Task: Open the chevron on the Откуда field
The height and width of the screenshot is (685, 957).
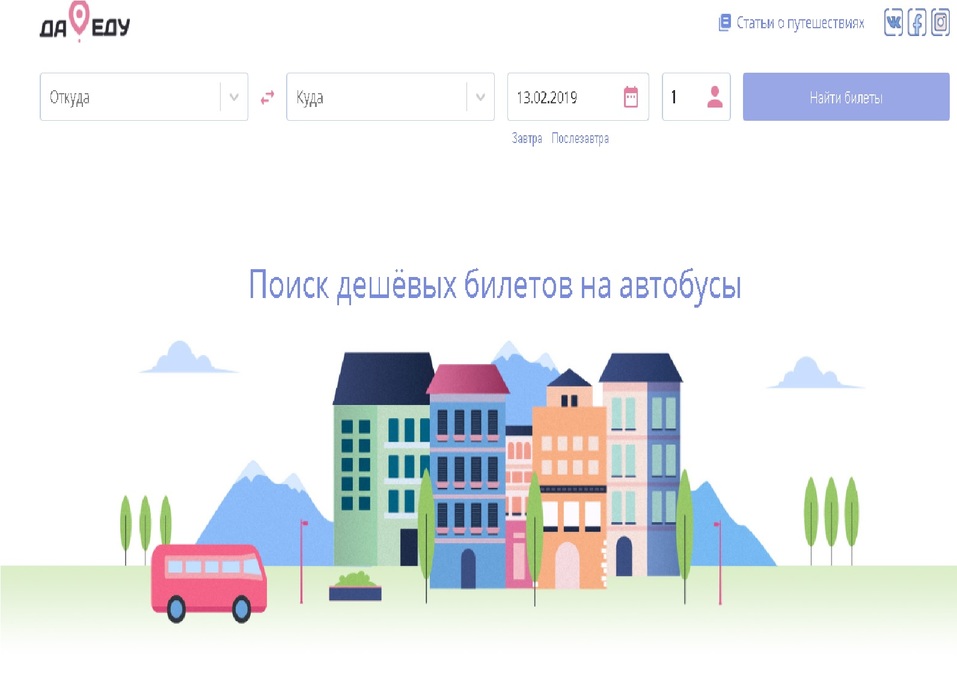Action: pyautogui.click(x=234, y=96)
